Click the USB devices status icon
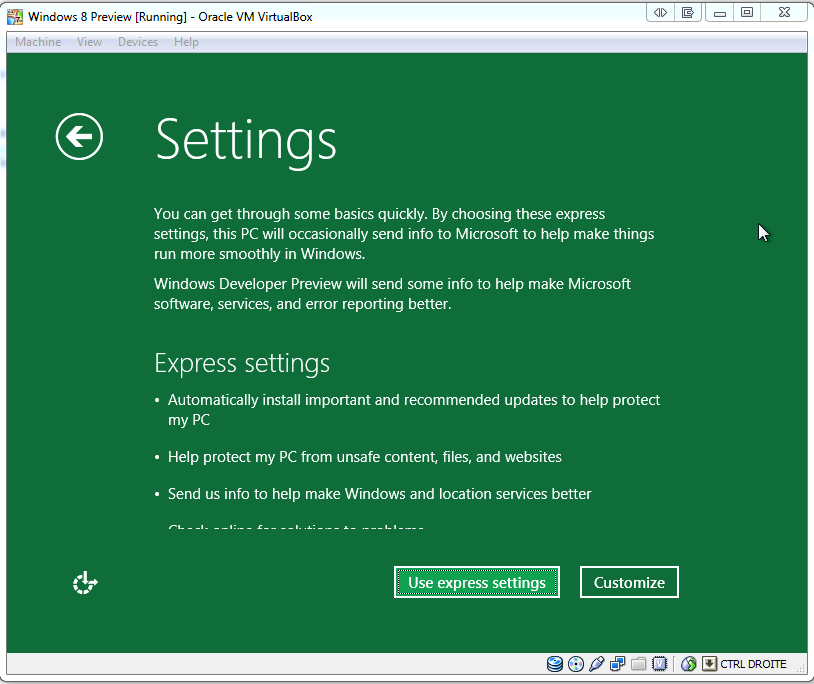 597,664
